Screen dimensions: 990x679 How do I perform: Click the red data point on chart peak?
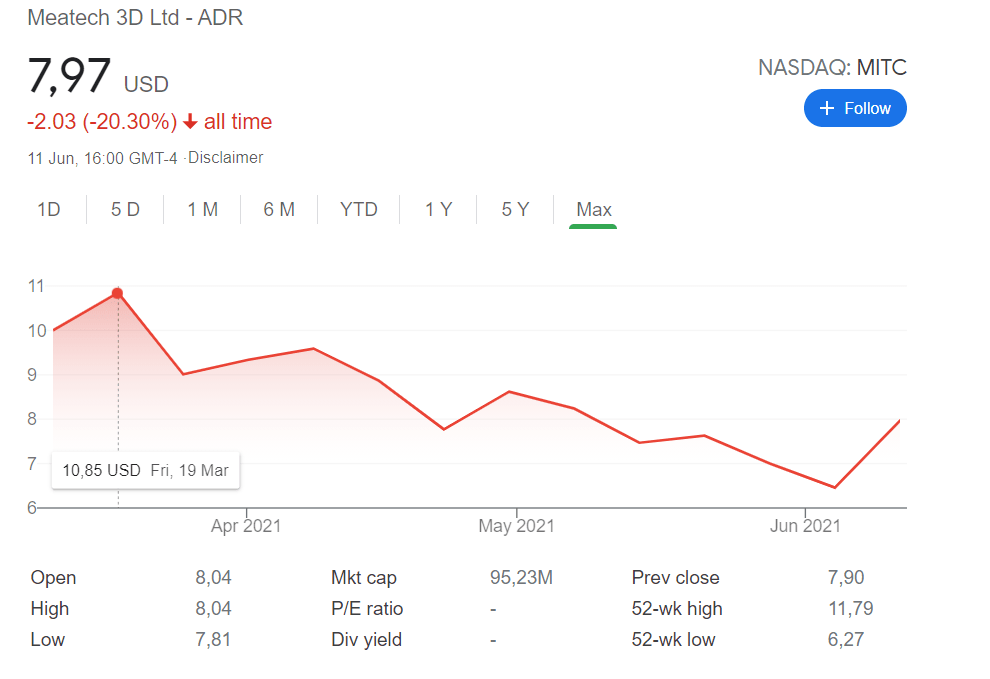coord(118,293)
